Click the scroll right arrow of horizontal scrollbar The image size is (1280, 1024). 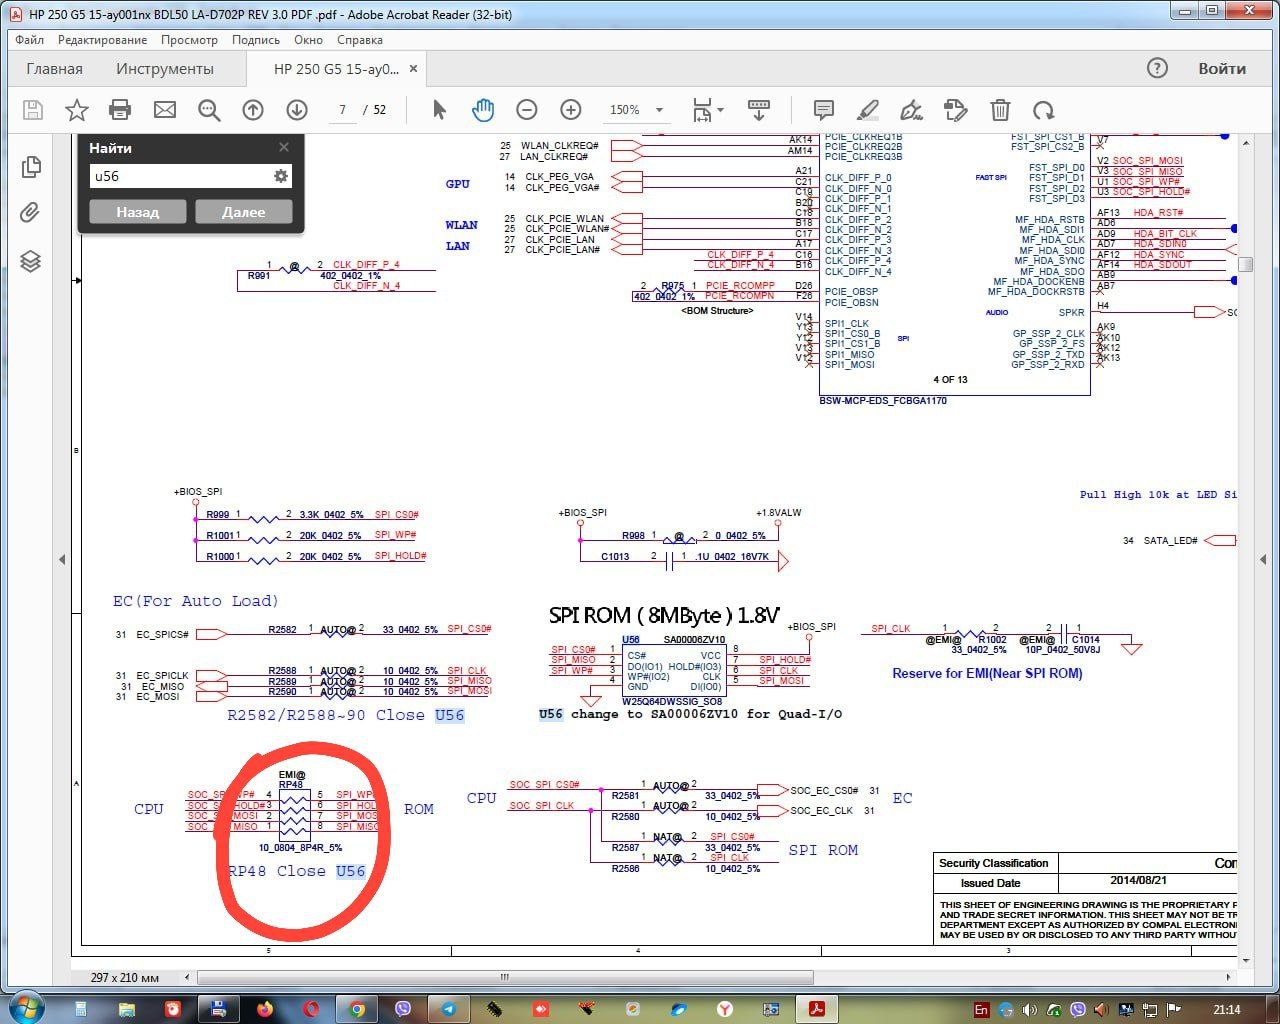click(1230, 977)
